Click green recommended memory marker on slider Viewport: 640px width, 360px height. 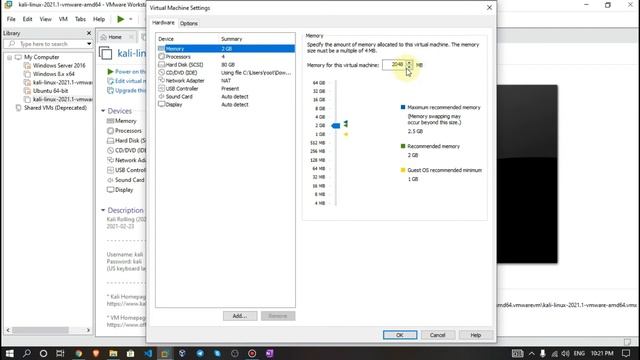(346, 124)
